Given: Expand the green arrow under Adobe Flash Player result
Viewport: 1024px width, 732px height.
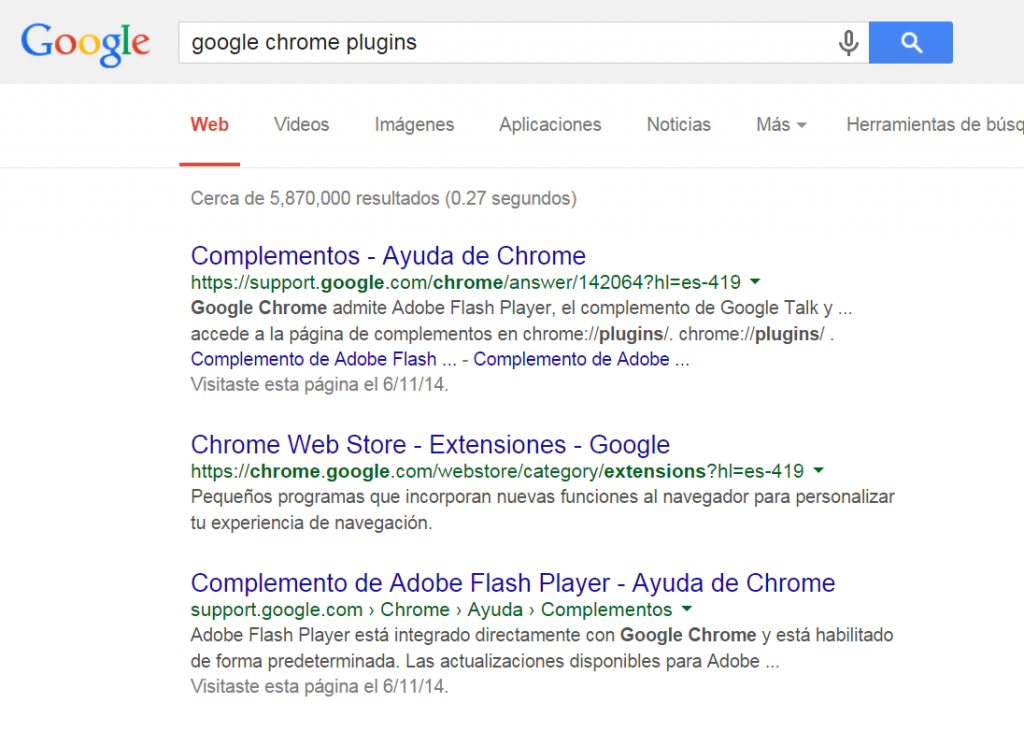Looking at the screenshot, I should click(686, 609).
